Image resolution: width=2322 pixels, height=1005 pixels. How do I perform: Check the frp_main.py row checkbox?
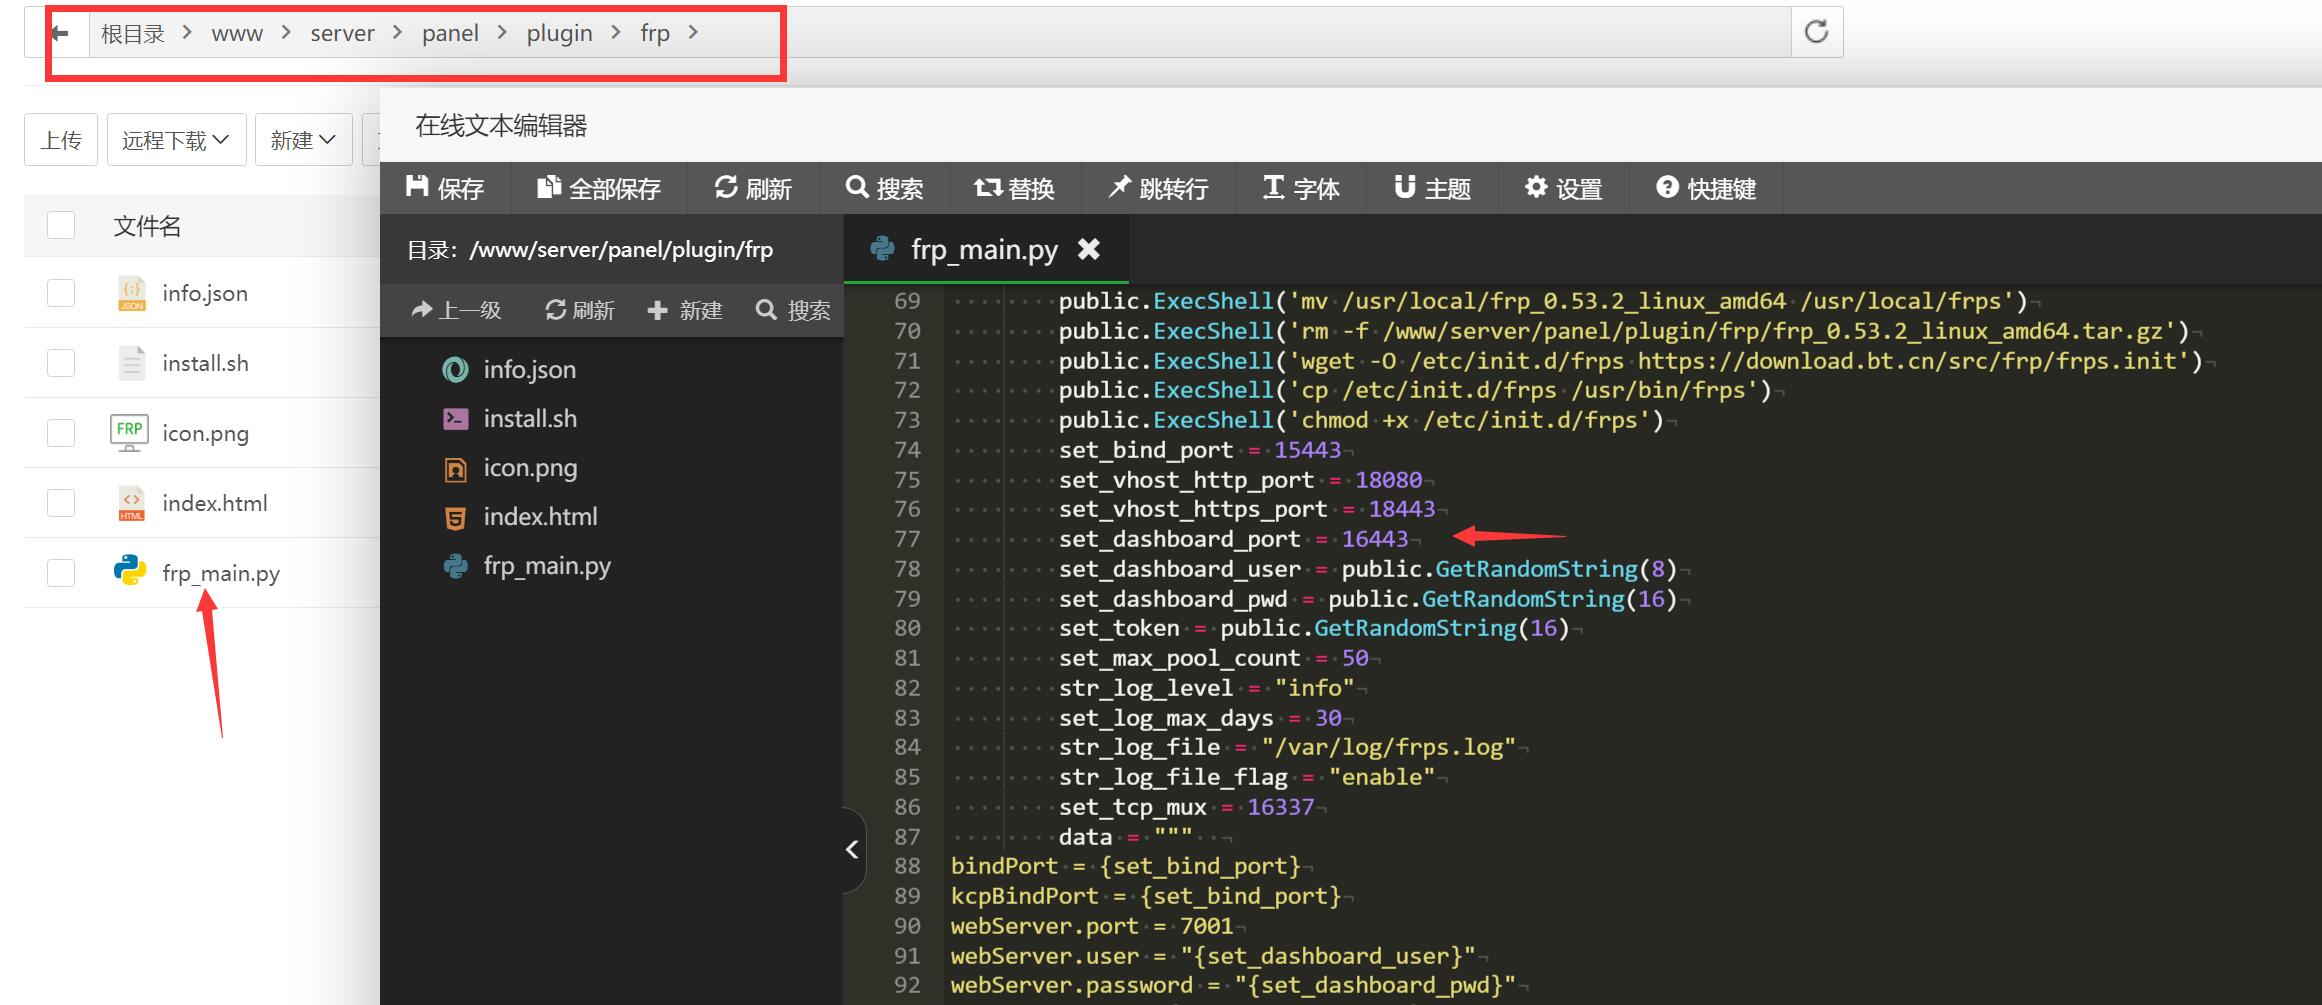61,573
